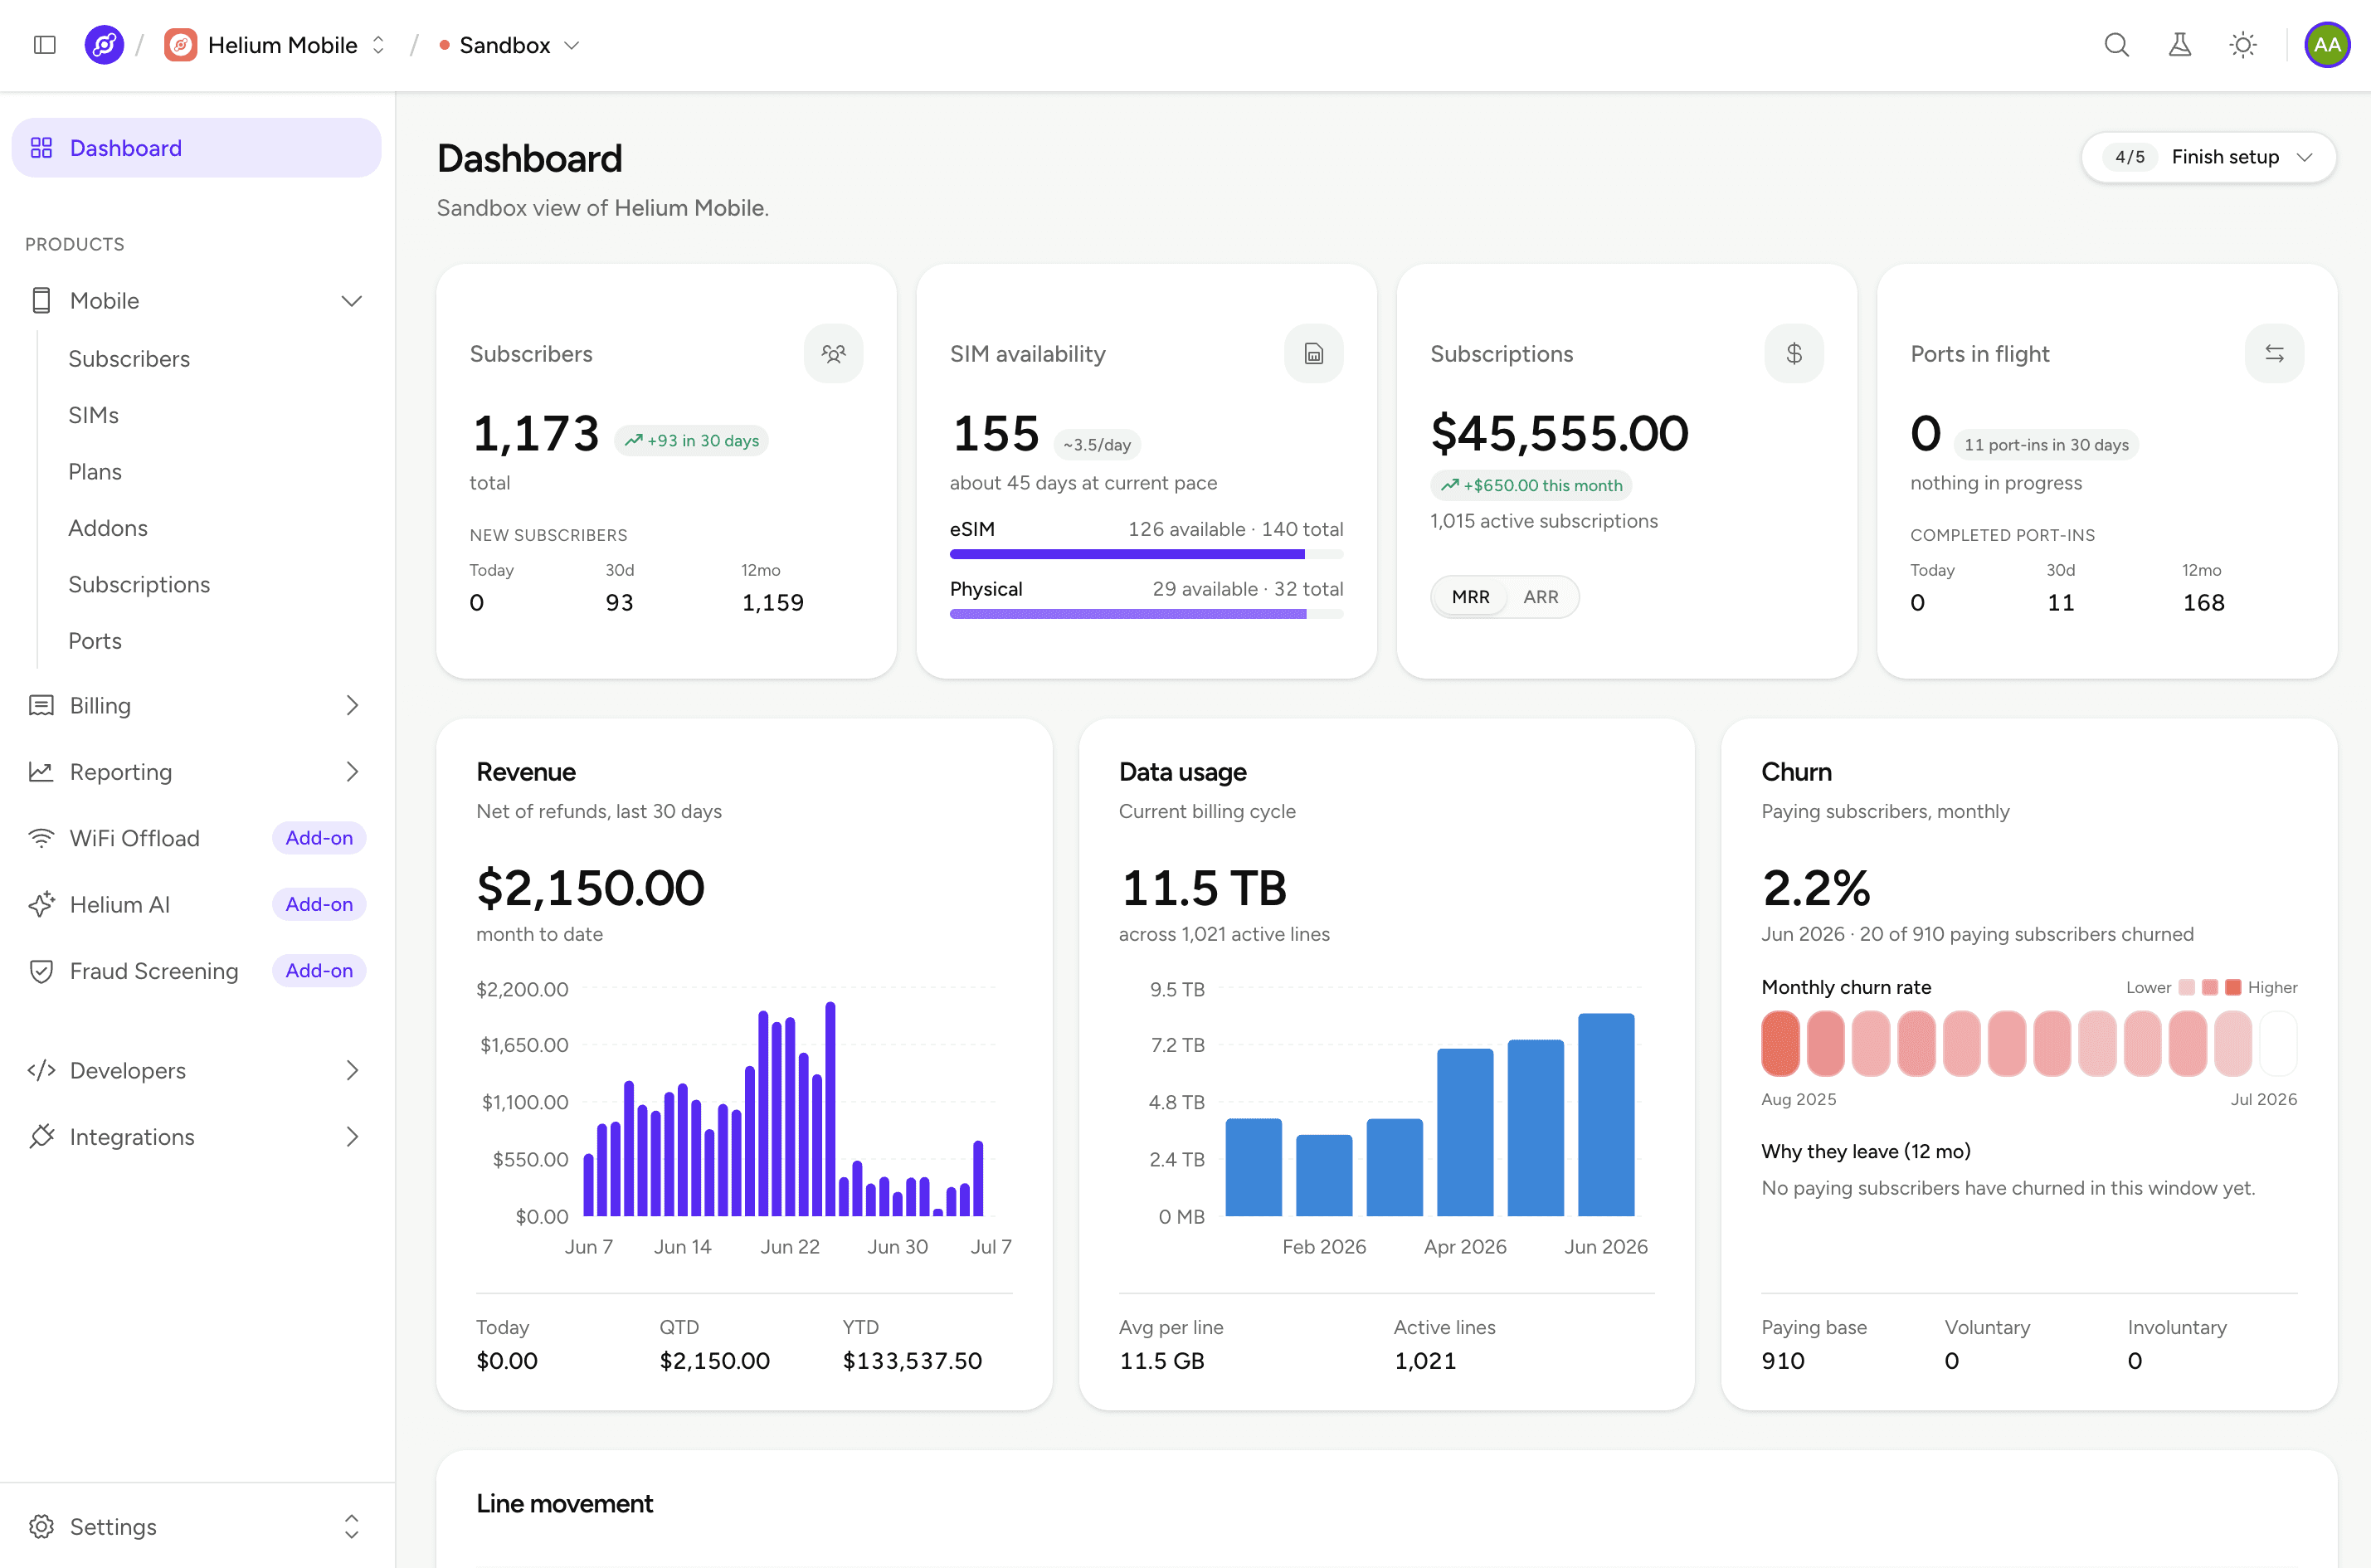This screenshot has height=1568, width=2371.
Task: Click the WiFi Offload Add-on badge
Action: (x=319, y=838)
